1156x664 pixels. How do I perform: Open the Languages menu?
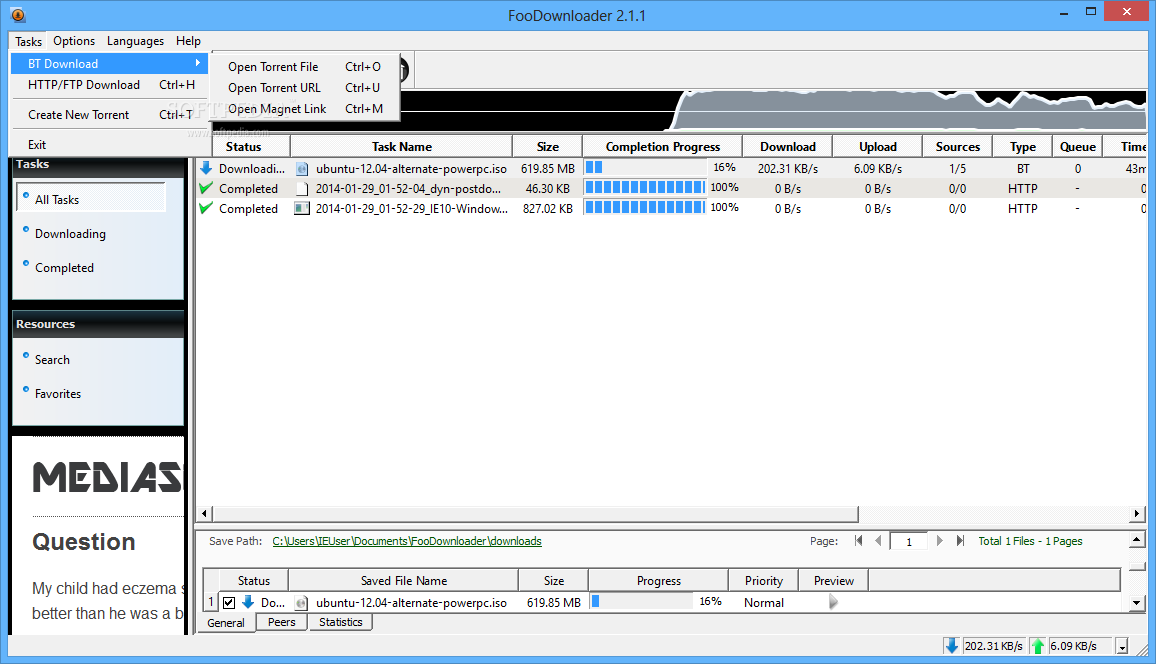click(x=136, y=41)
